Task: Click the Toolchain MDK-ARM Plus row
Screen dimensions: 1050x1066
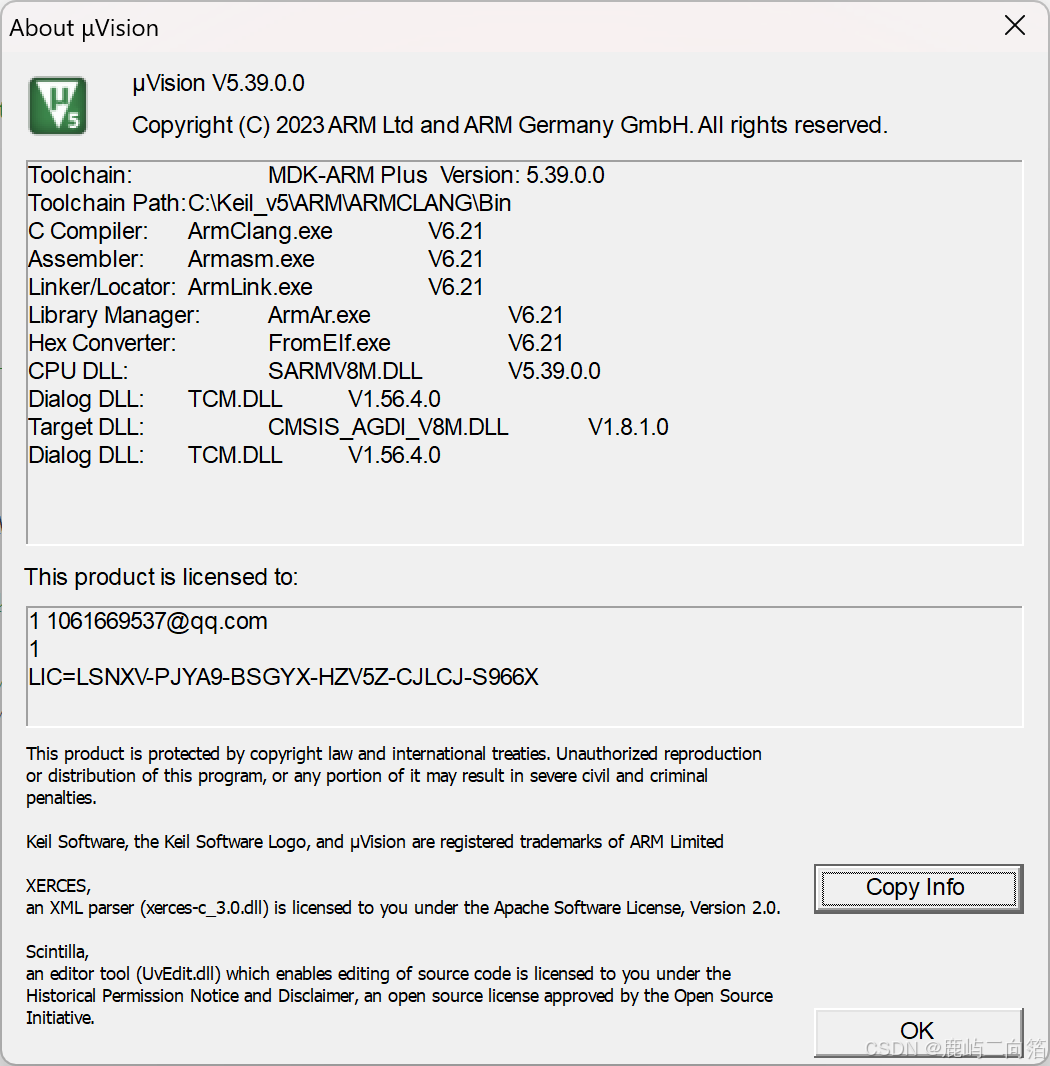Action: point(316,175)
